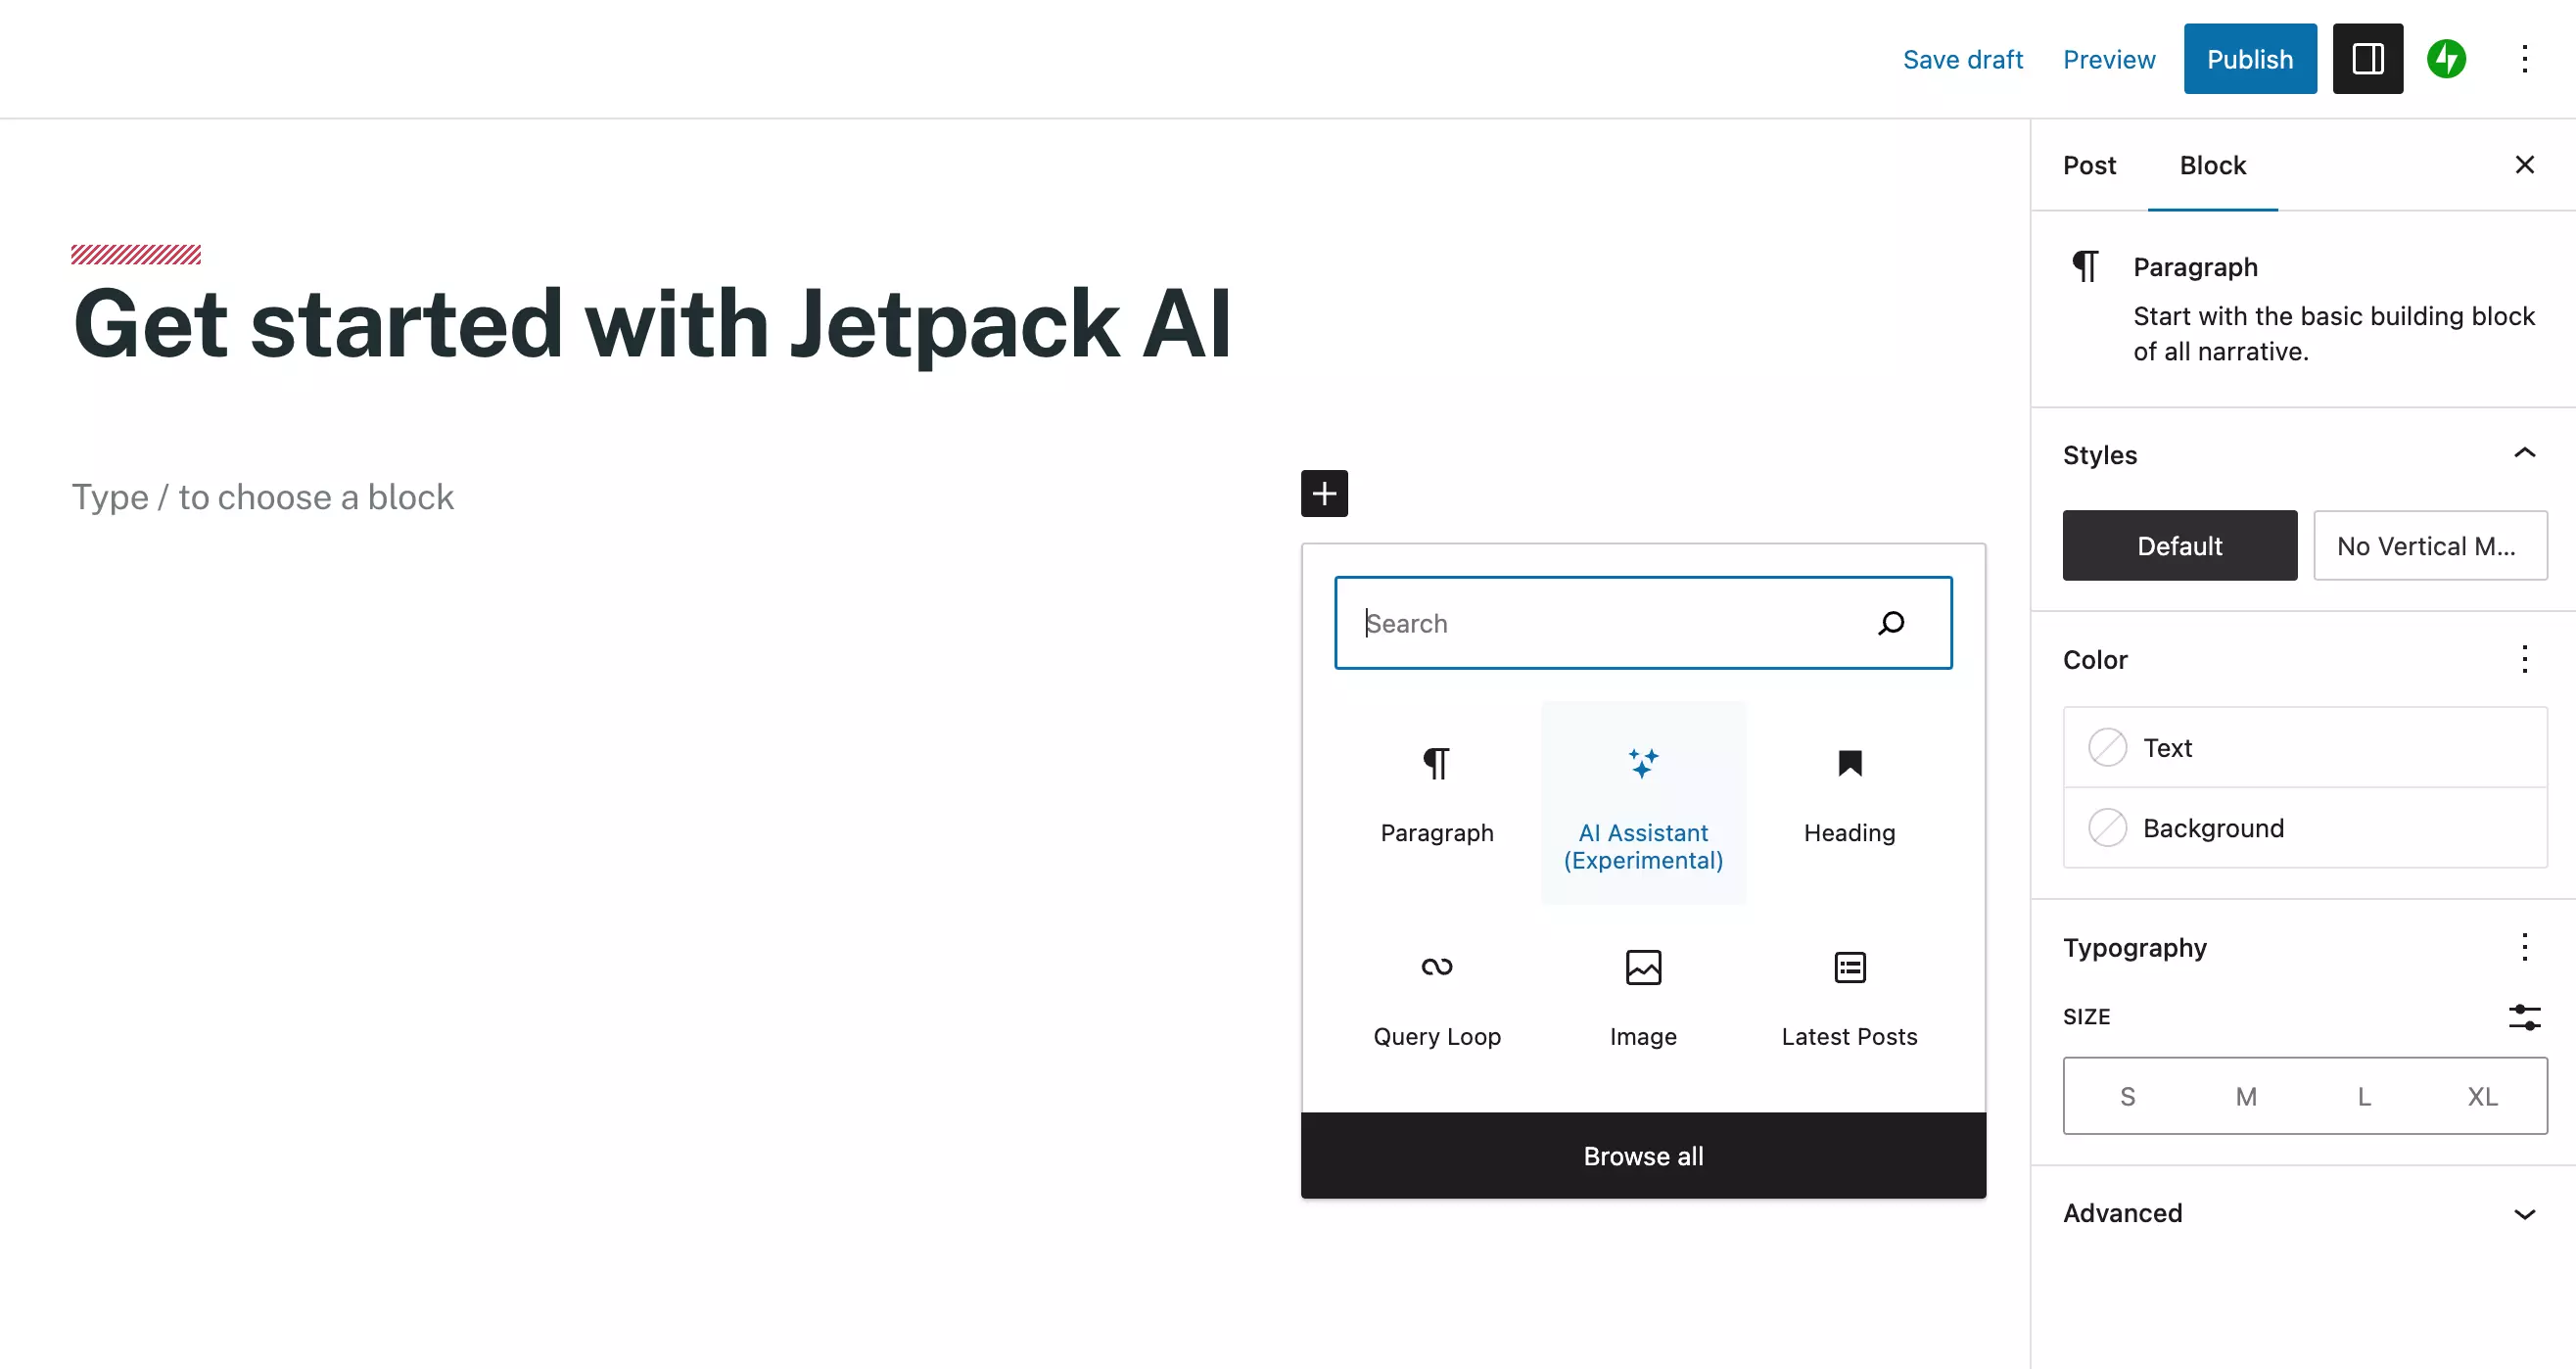Click the post title text
Image resolution: width=2576 pixels, height=1369 pixels.
[x=652, y=324]
